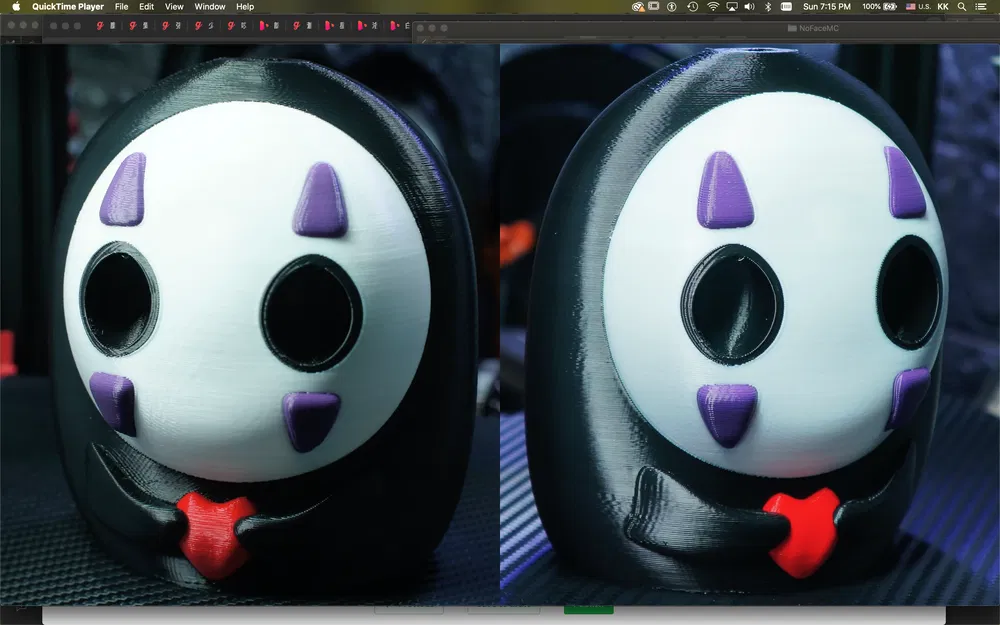Click the green button at the bottom
The image size is (1000, 625).
pyautogui.click(x=588, y=610)
